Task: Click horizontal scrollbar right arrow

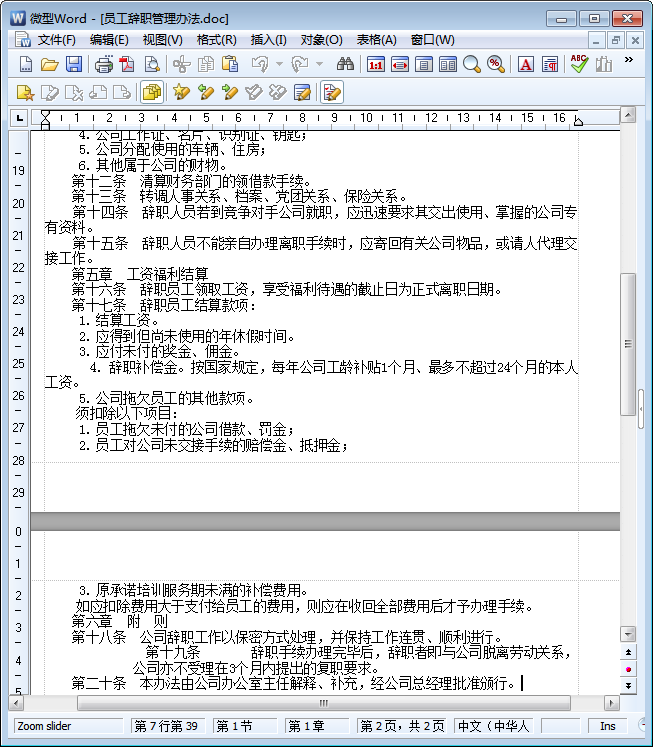Action: pyautogui.click(x=612, y=703)
